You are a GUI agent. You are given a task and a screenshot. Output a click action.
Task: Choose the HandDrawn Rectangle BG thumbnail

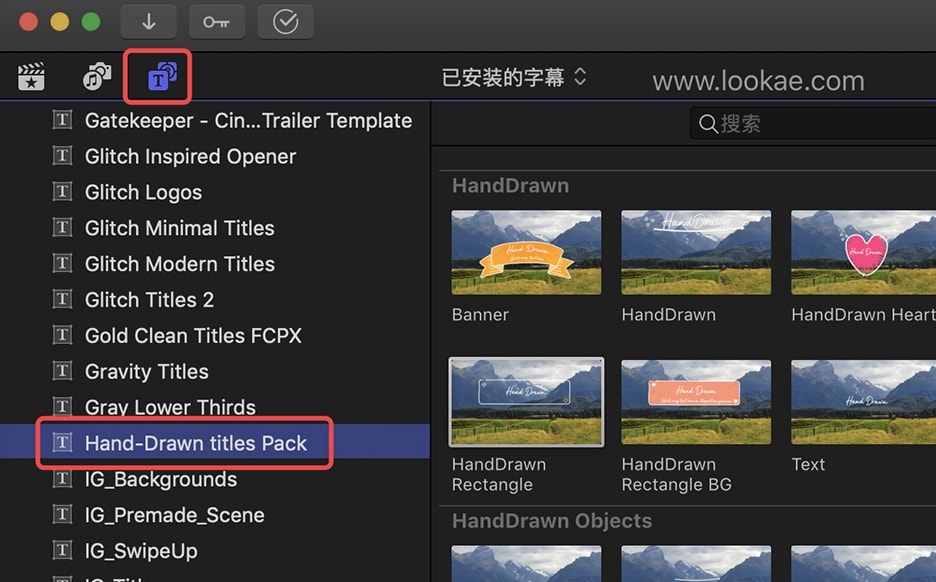point(696,402)
